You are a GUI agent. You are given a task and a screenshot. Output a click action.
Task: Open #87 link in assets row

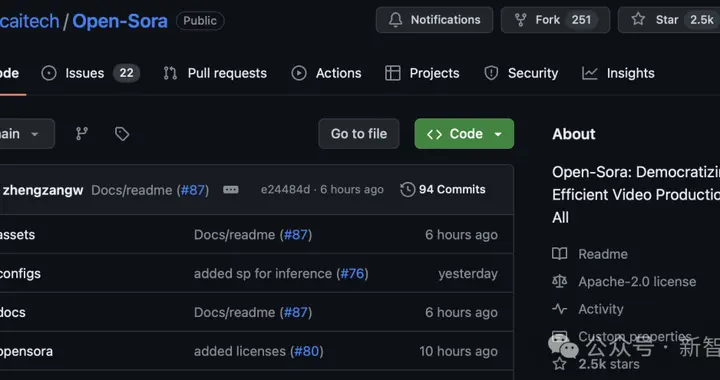coord(296,235)
